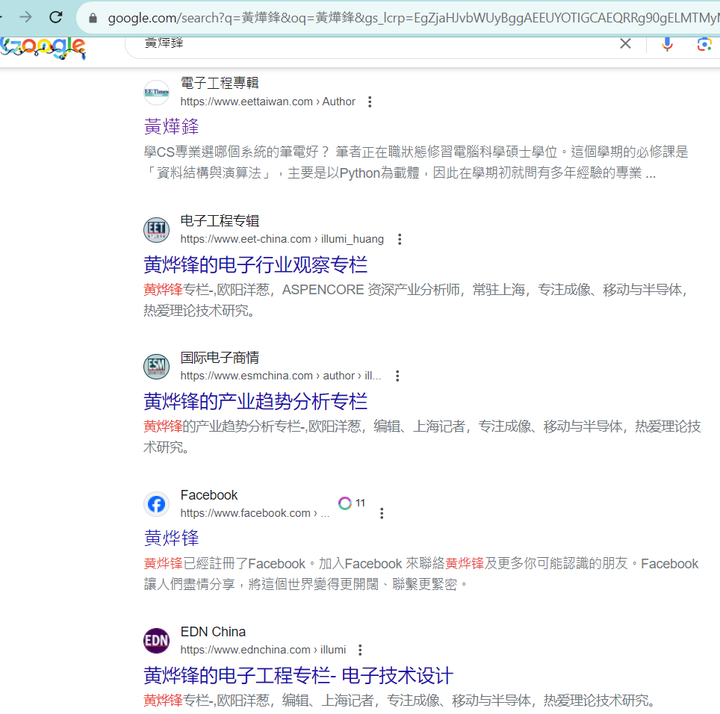Clear the search box with X icon
Viewport: 720px width, 714px height.
pyautogui.click(x=625, y=44)
